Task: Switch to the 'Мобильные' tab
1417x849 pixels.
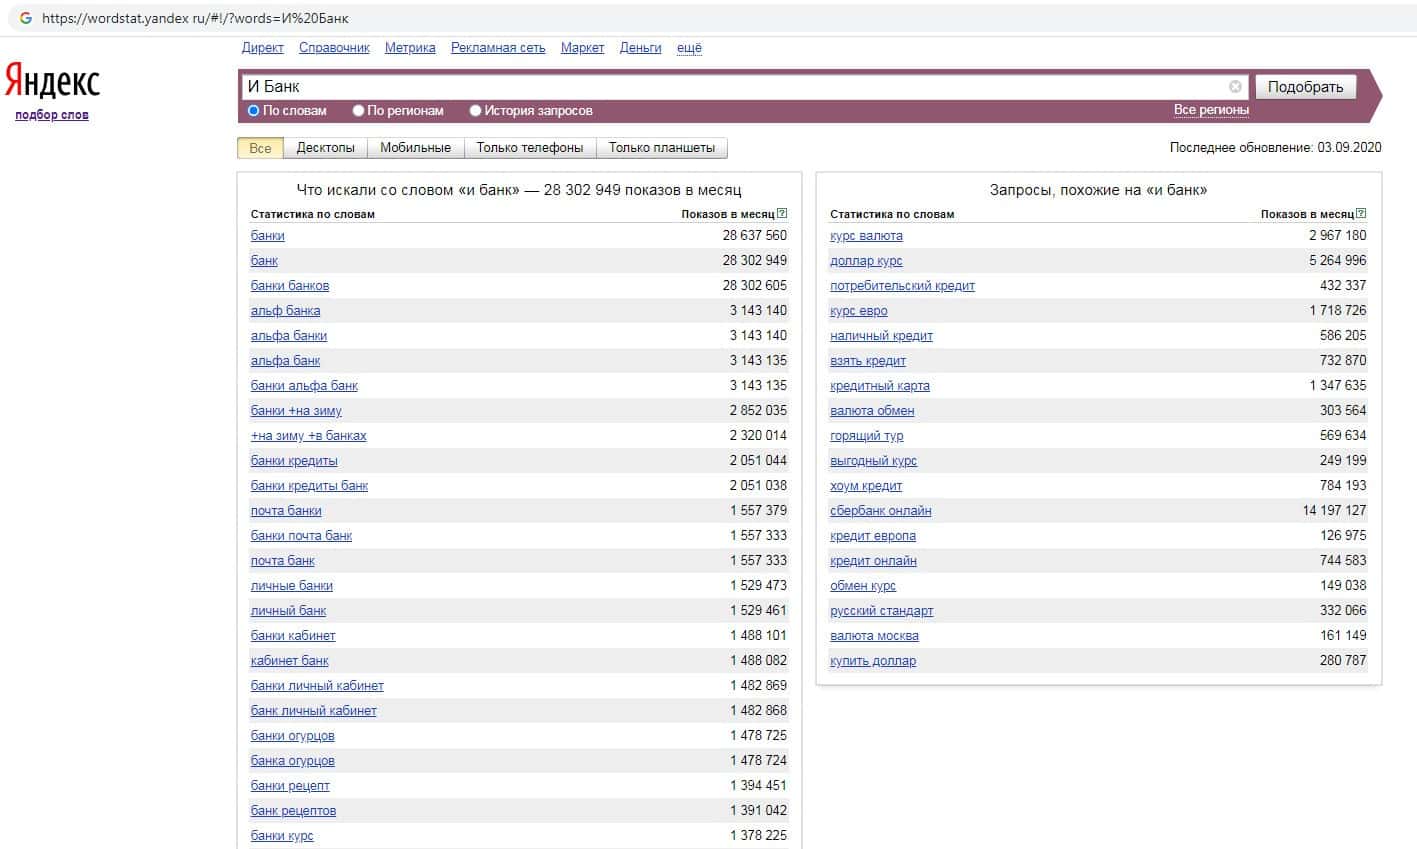Action: tap(415, 148)
